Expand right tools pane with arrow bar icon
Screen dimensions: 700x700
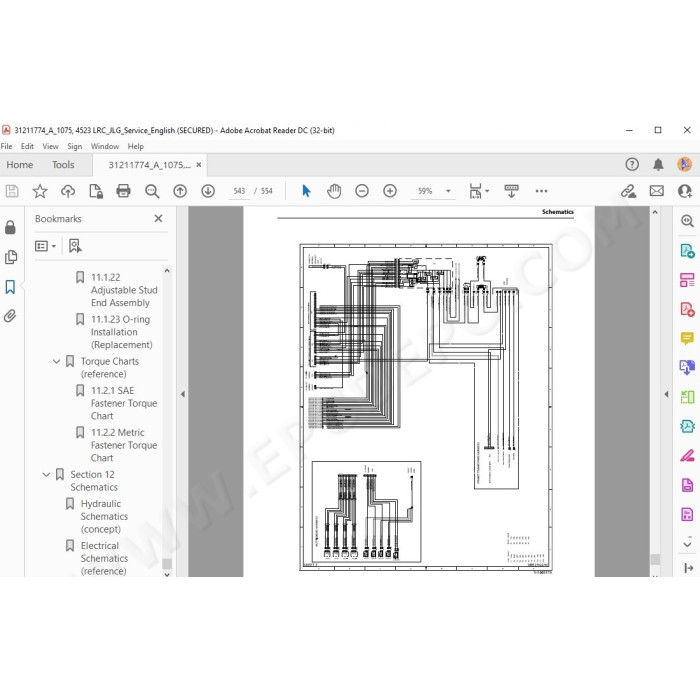pyautogui.click(x=688, y=568)
